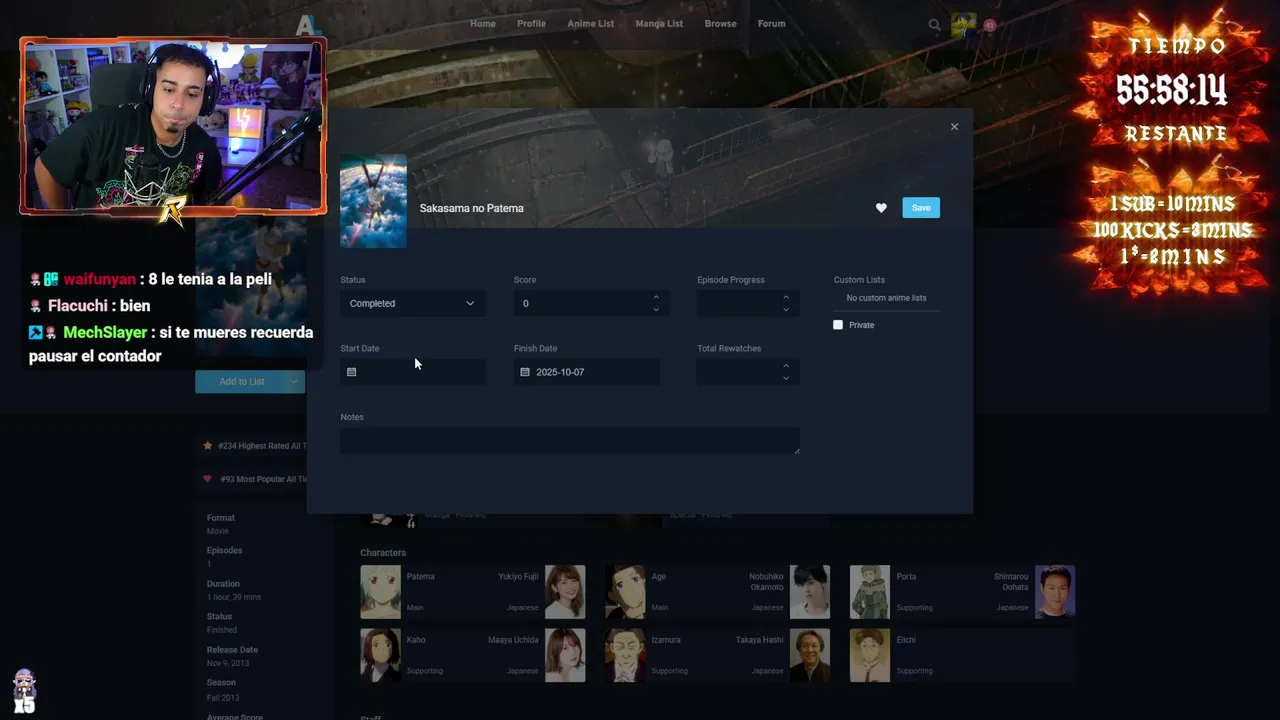
Task: Open character Kaho's portrait
Action: pyautogui.click(x=380, y=655)
